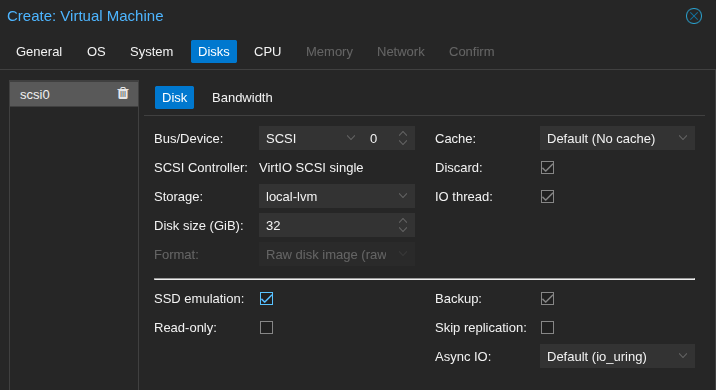Close the Create Virtual Machine dialog
Viewport: 716px width, 390px height.
tap(694, 16)
